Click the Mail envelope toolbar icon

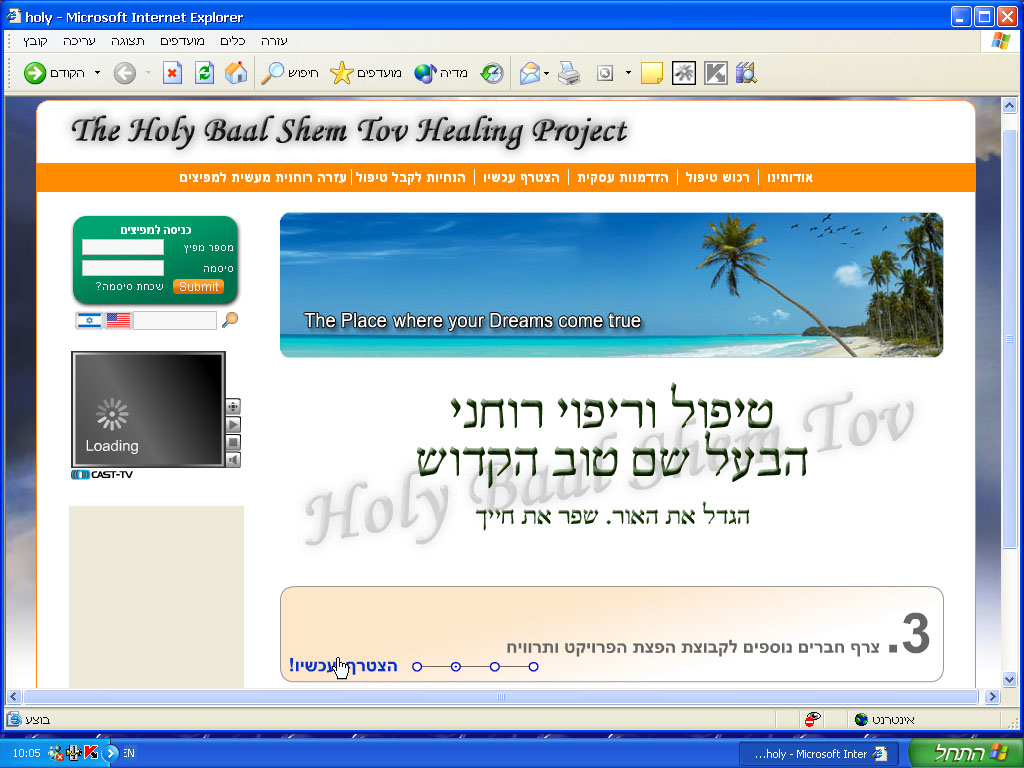(530, 73)
